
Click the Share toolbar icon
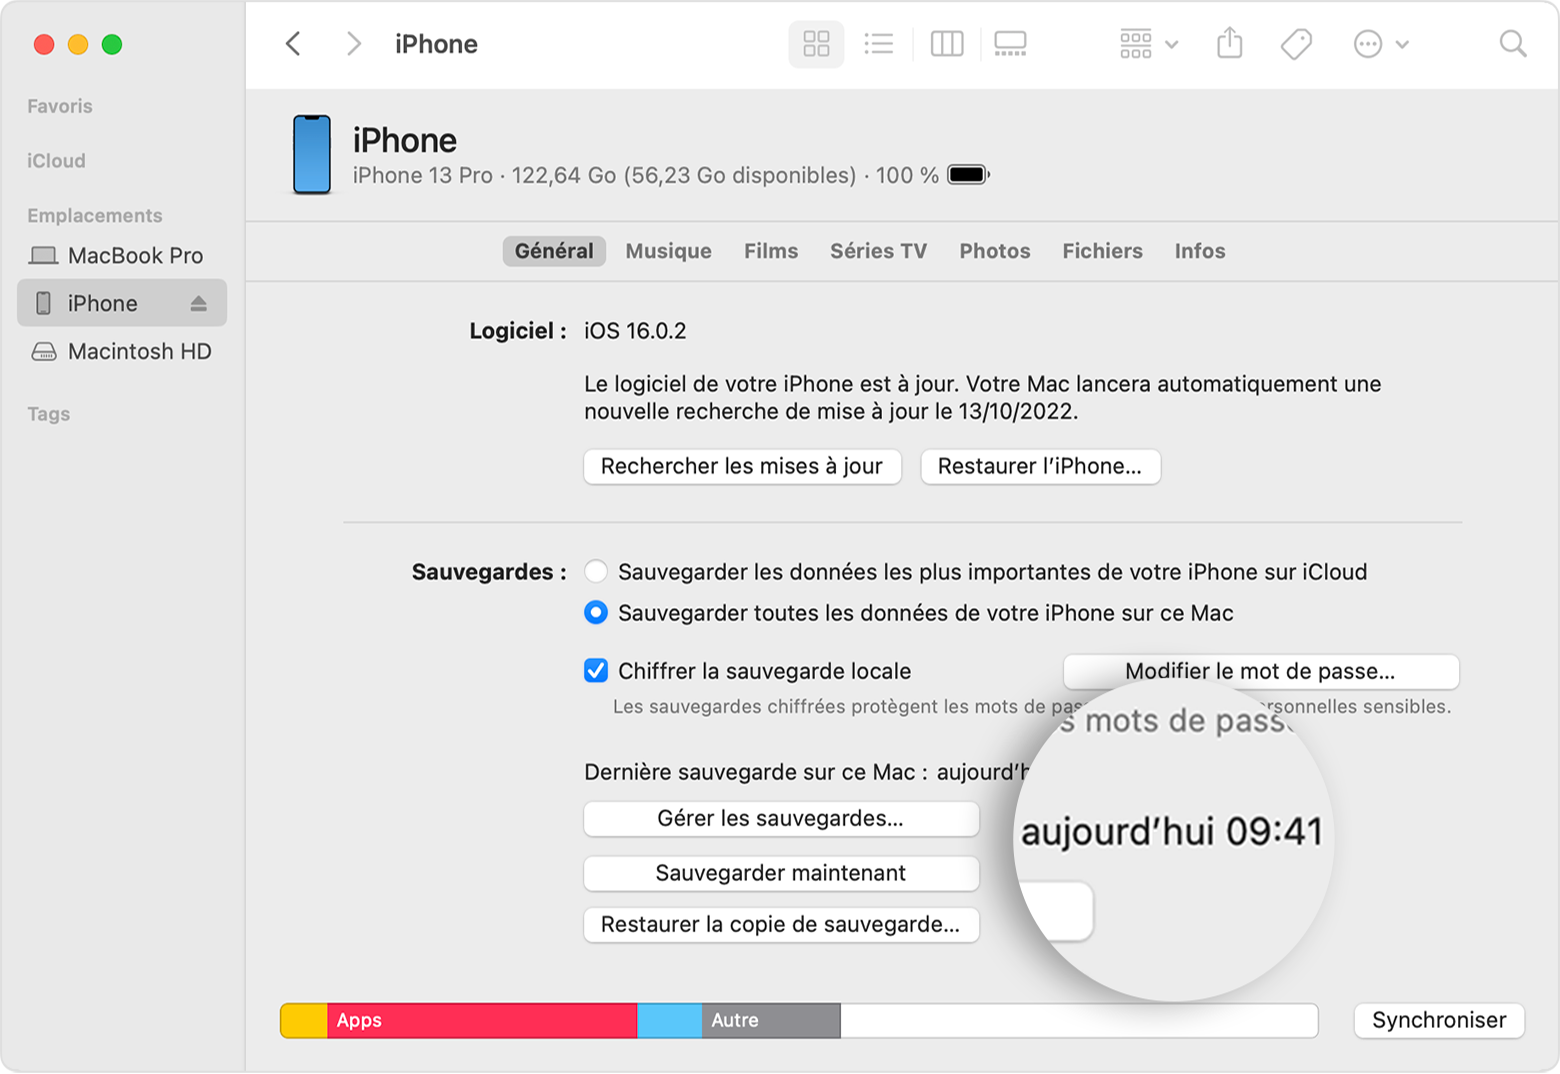click(1229, 44)
